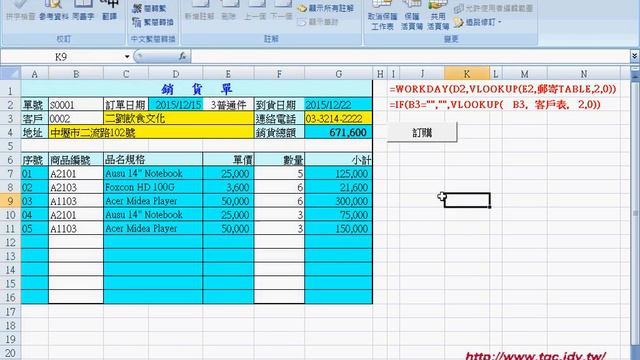Open 追蹤修訂 track changes dropdown
640x360 pixels.
point(478,22)
